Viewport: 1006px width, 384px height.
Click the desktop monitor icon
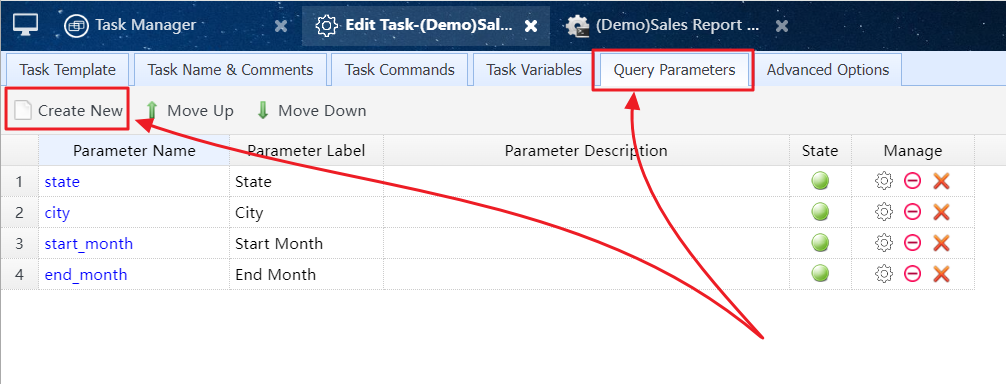[x=25, y=25]
